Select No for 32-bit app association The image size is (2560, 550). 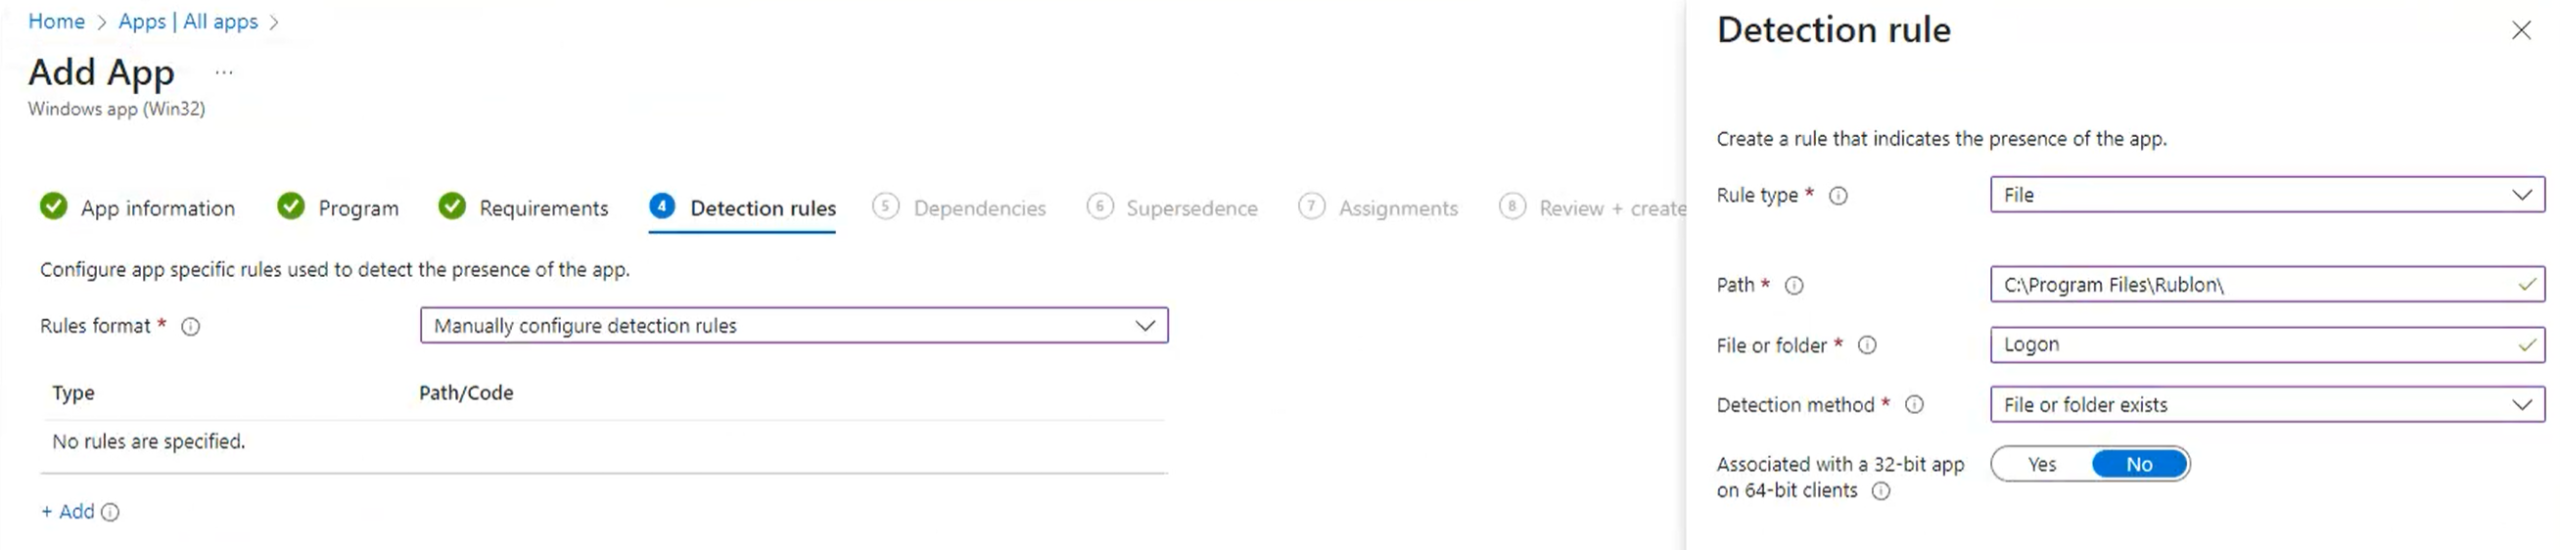2138,465
